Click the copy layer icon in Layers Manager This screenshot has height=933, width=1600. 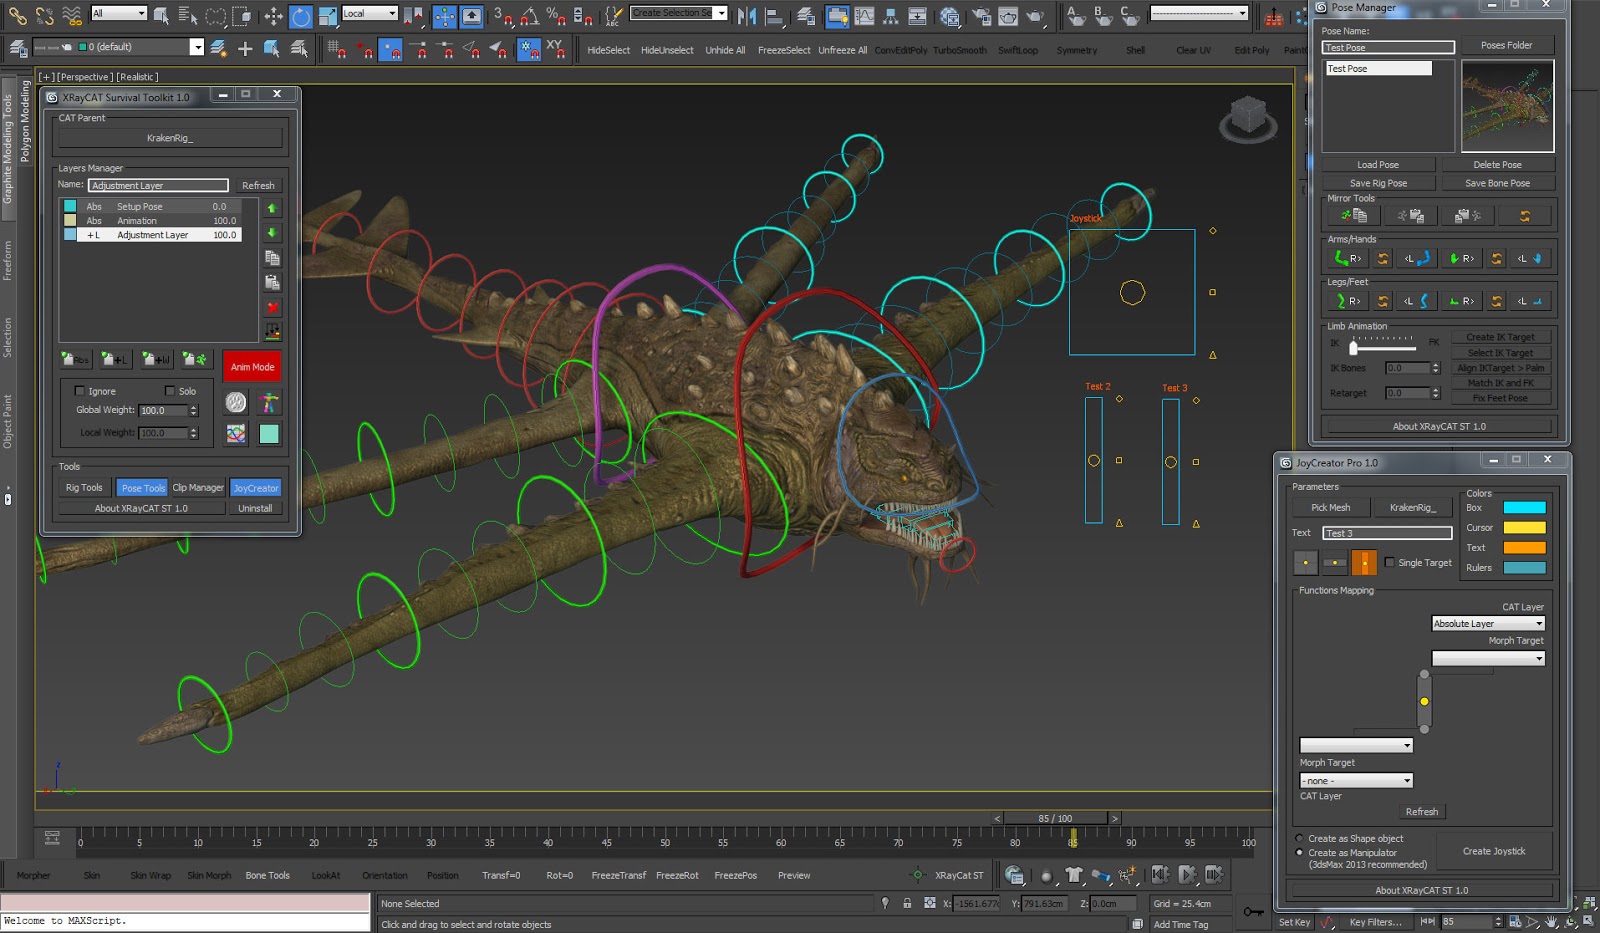(x=272, y=257)
